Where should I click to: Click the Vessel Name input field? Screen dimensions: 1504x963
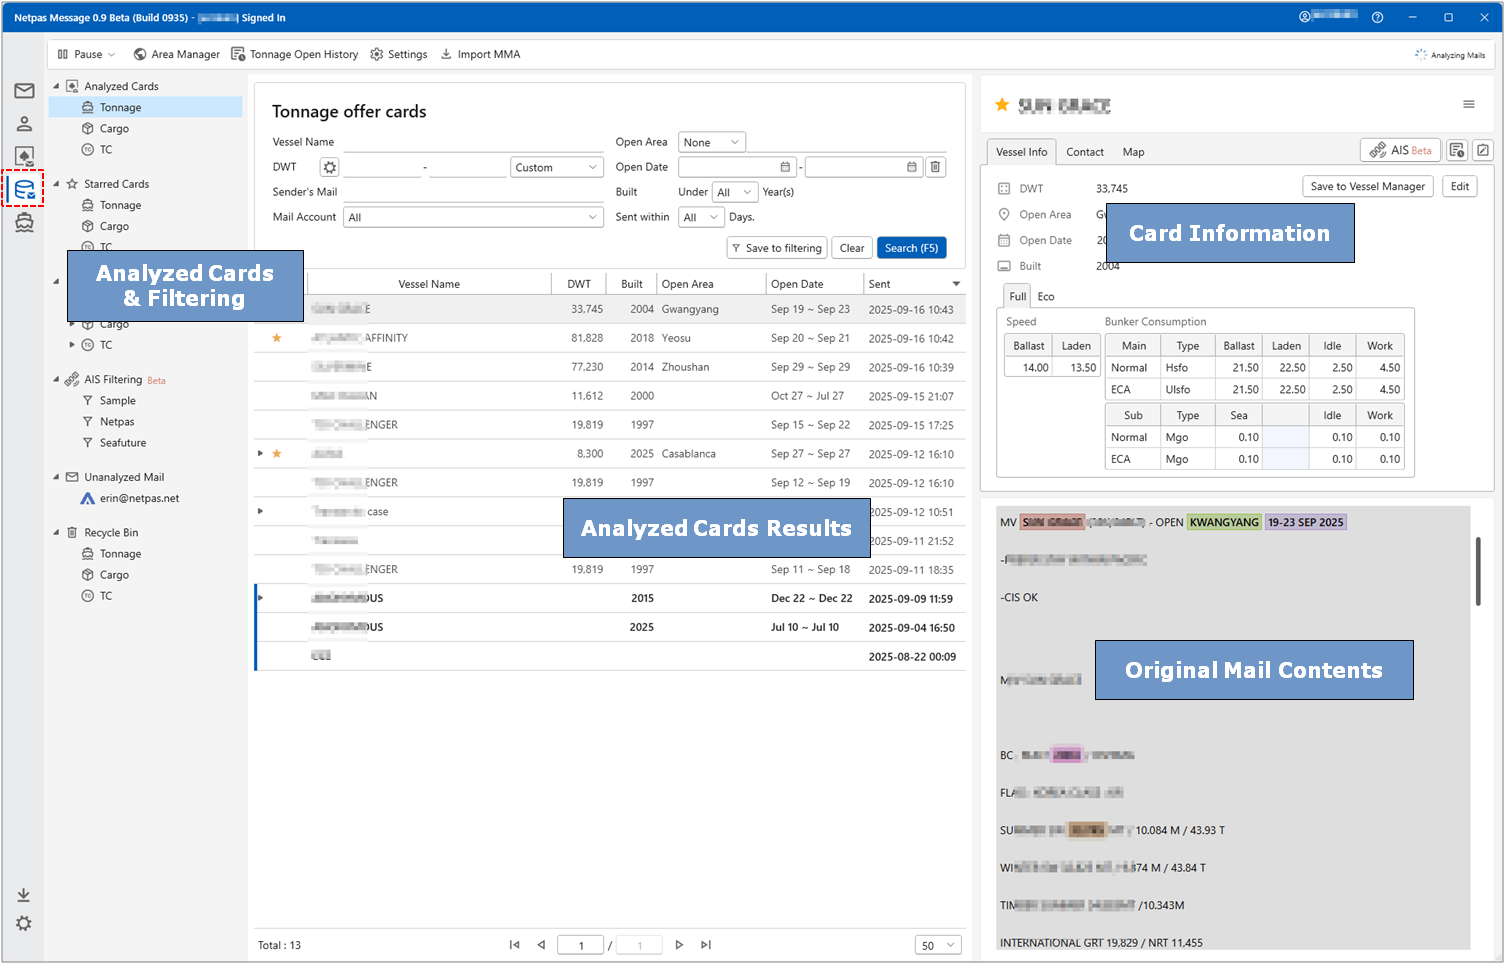[x=470, y=142]
